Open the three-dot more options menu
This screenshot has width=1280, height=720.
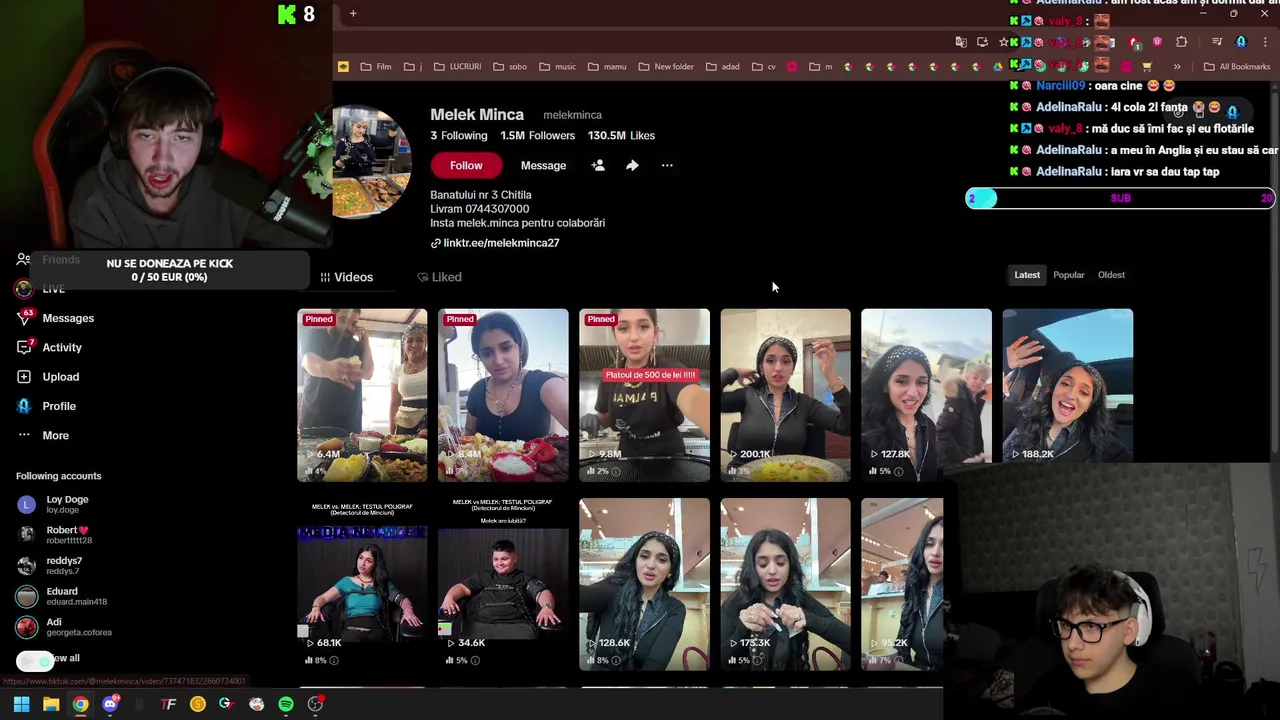pyautogui.click(x=667, y=165)
